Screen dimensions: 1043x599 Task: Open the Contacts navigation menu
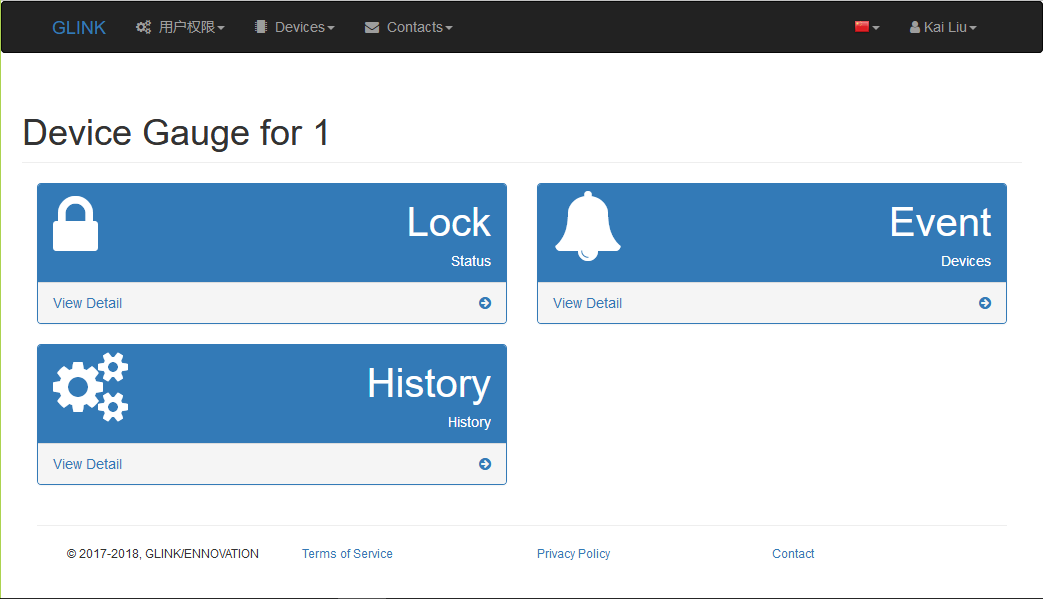click(x=408, y=27)
